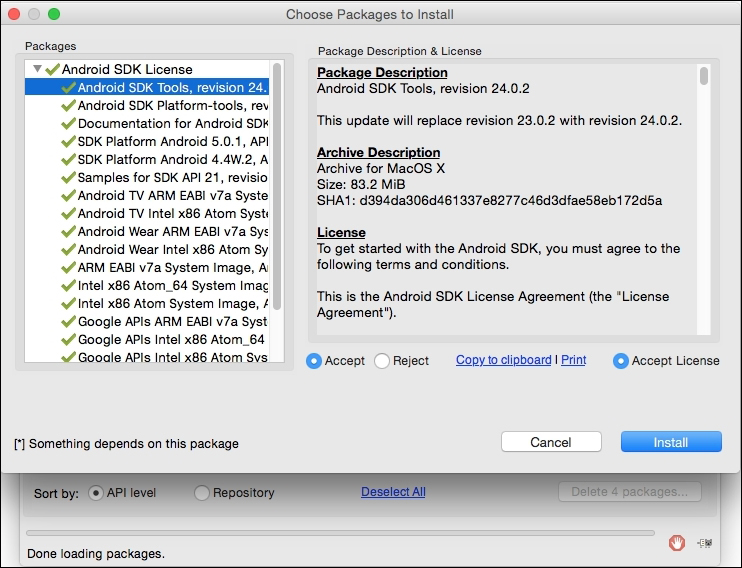
Task: Click the Install button
Action: pos(670,442)
